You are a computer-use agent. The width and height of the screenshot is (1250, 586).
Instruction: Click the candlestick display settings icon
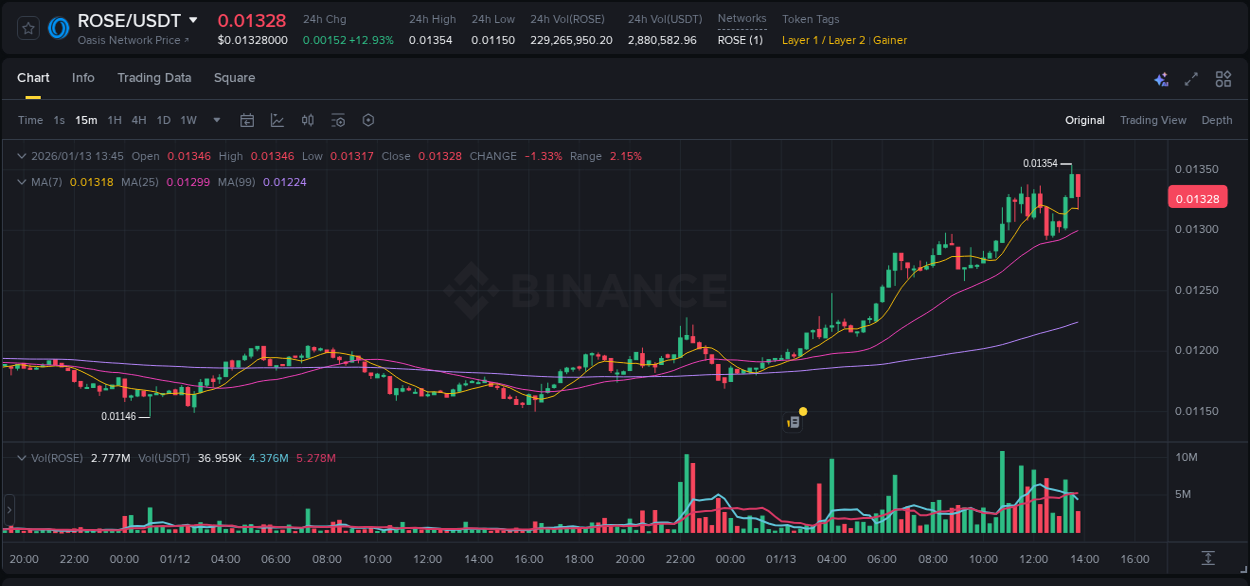coord(307,119)
